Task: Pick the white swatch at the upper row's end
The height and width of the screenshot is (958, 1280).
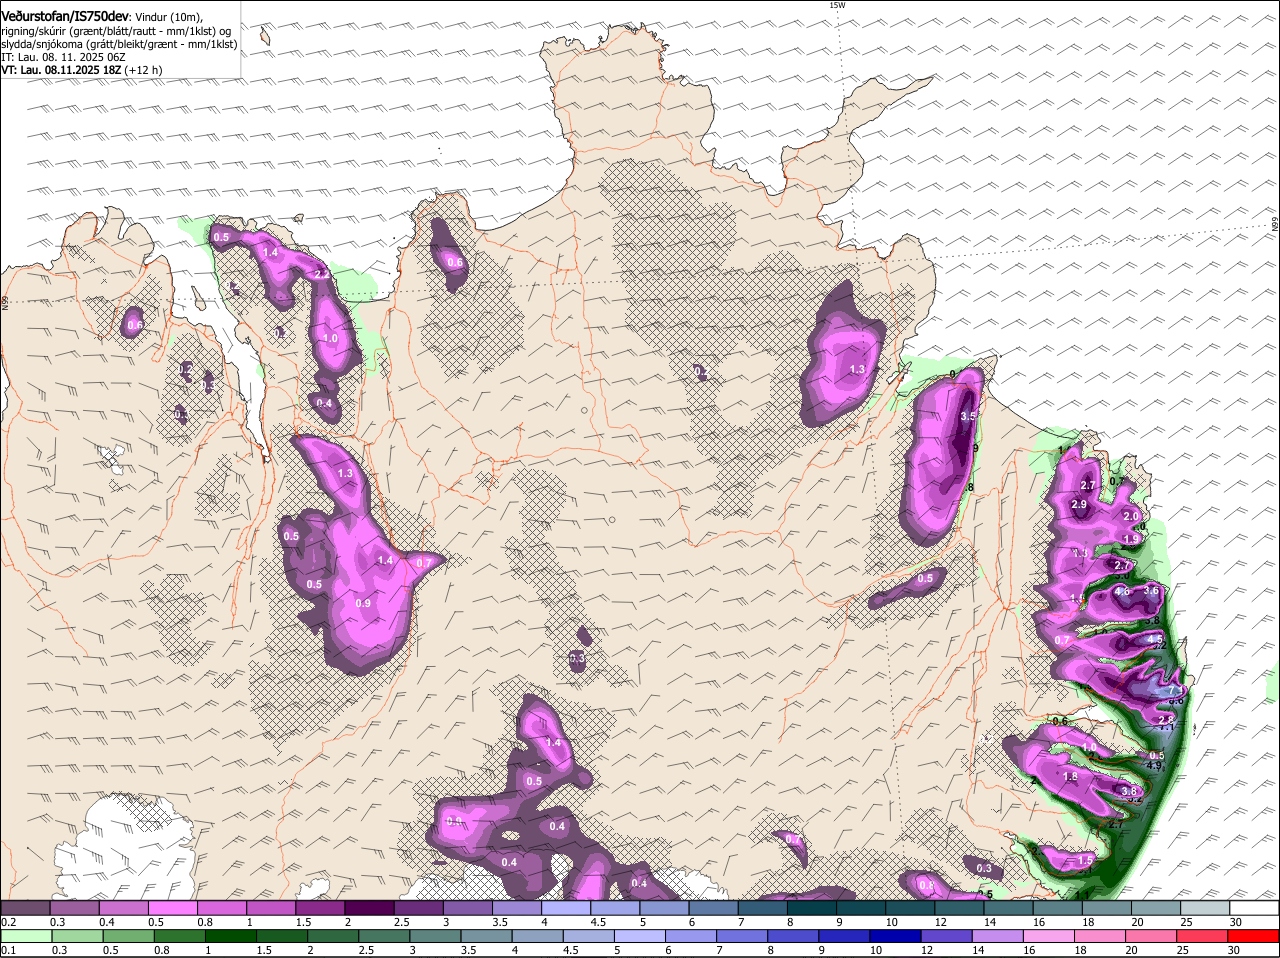Action: (1254, 908)
